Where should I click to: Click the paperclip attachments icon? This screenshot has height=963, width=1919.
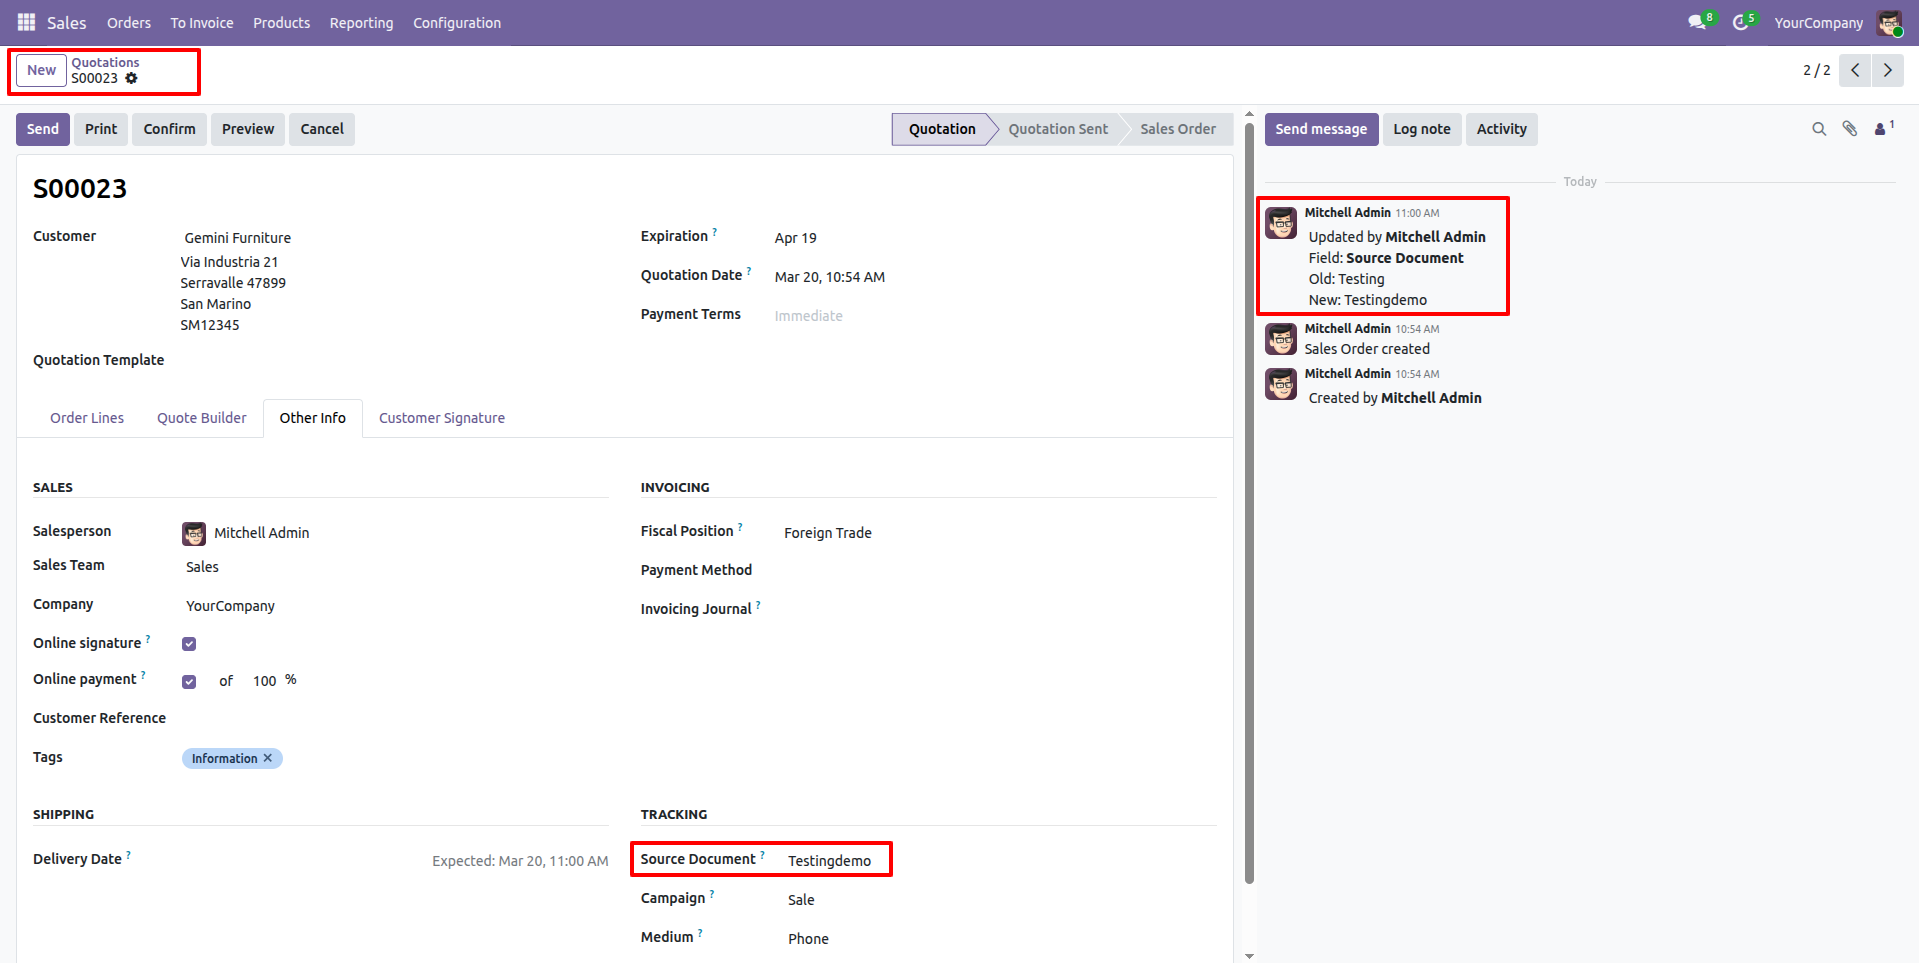point(1850,129)
